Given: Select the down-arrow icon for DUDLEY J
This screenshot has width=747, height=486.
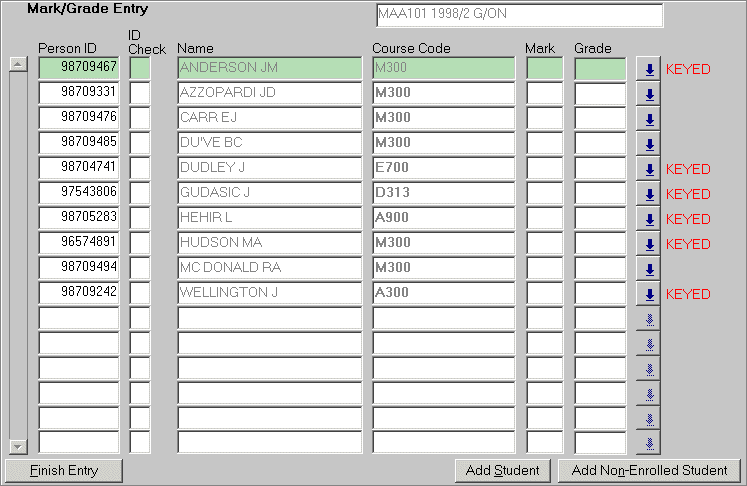Looking at the screenshot, I should (x=649, y=169).
